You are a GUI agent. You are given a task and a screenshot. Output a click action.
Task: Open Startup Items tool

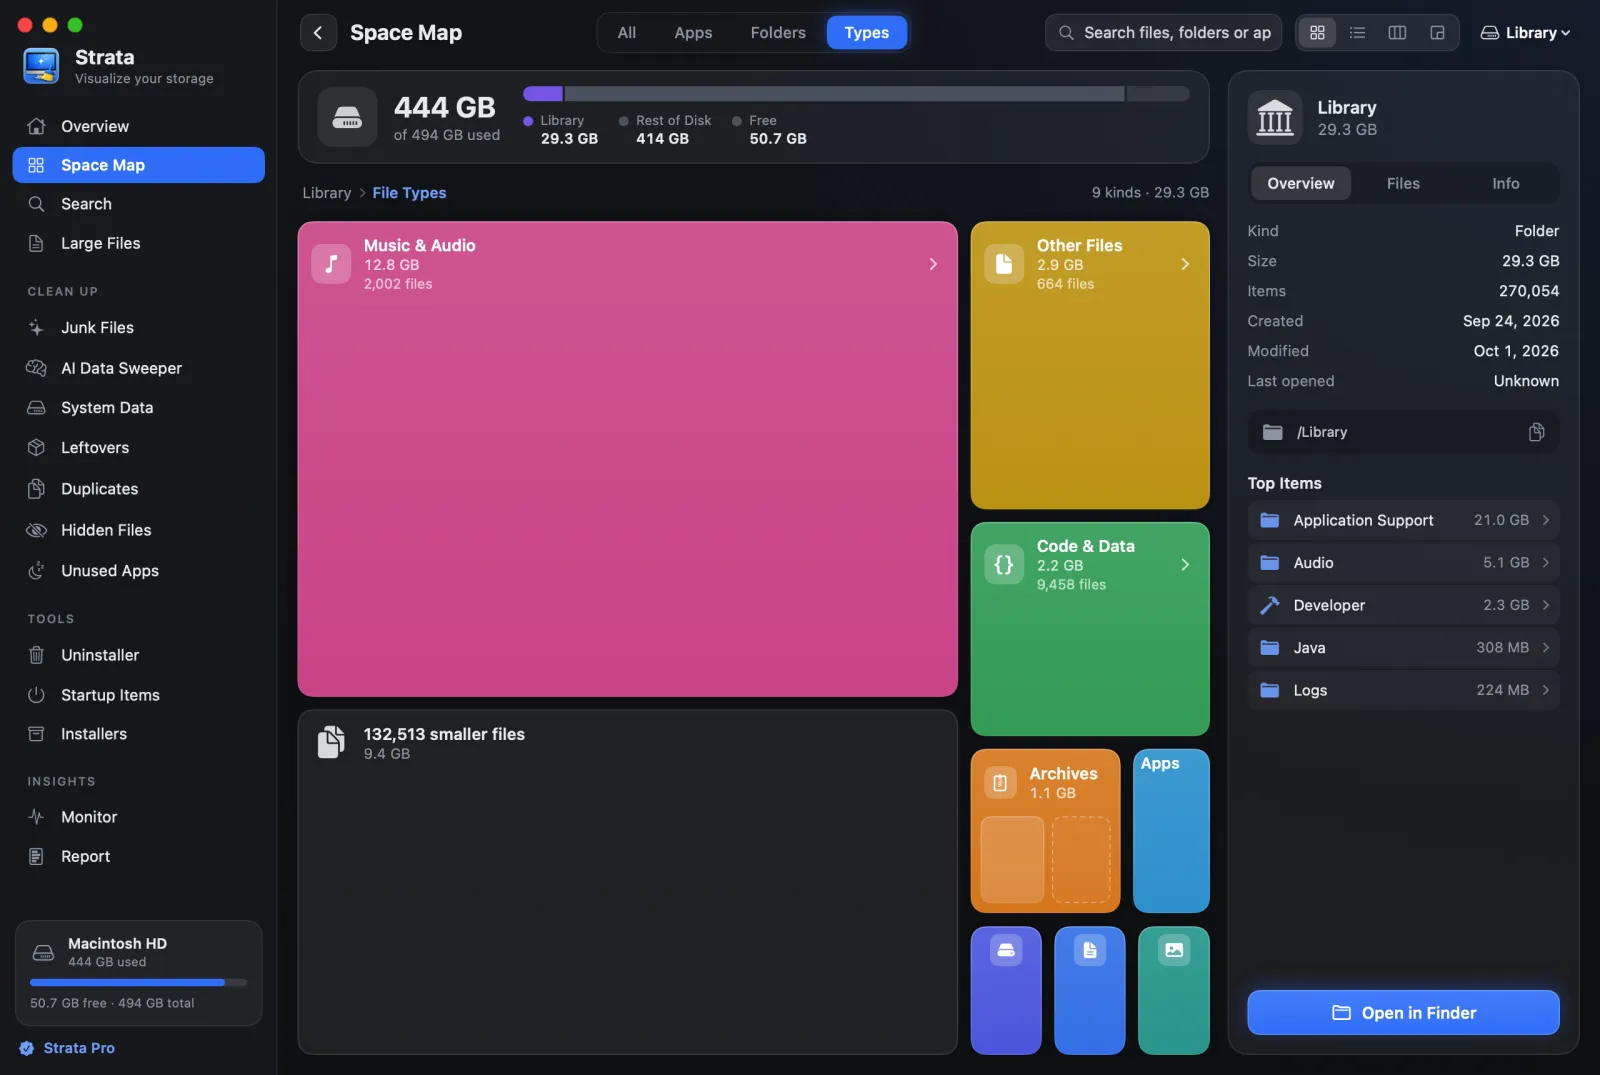tap(138, 695)
